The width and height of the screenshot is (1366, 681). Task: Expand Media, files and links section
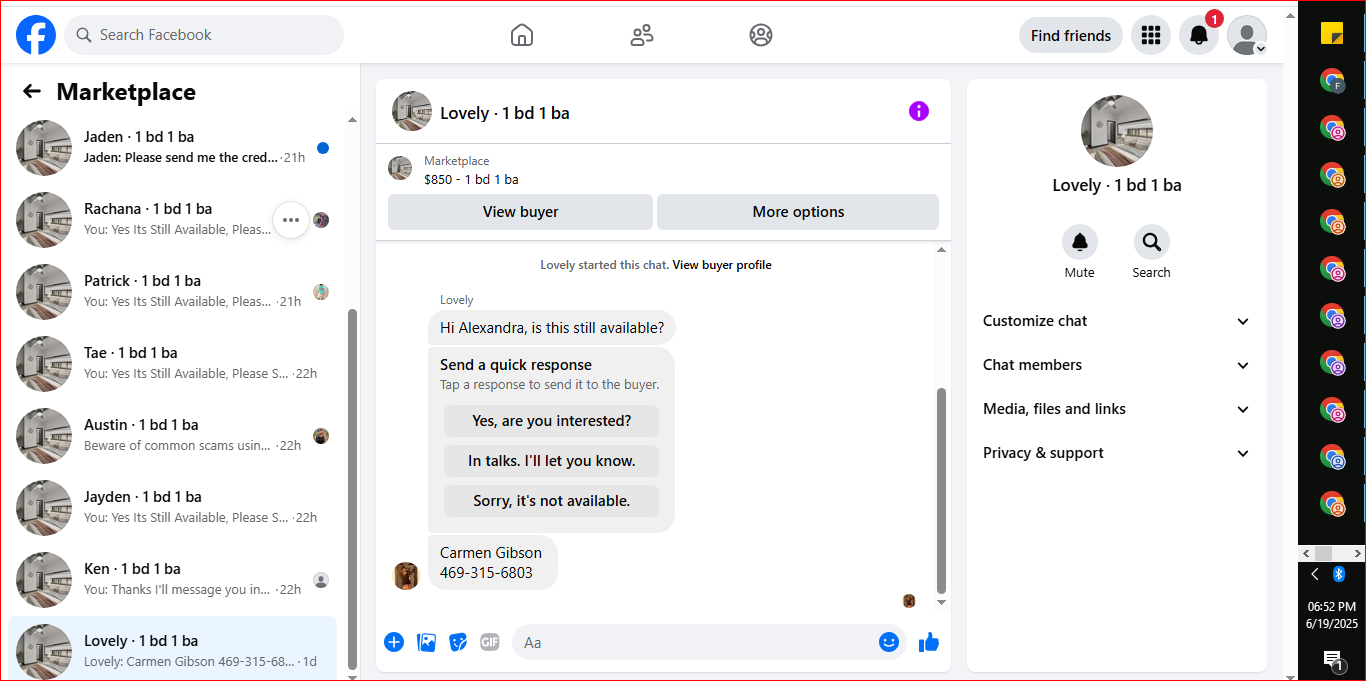click(1117, 409)
